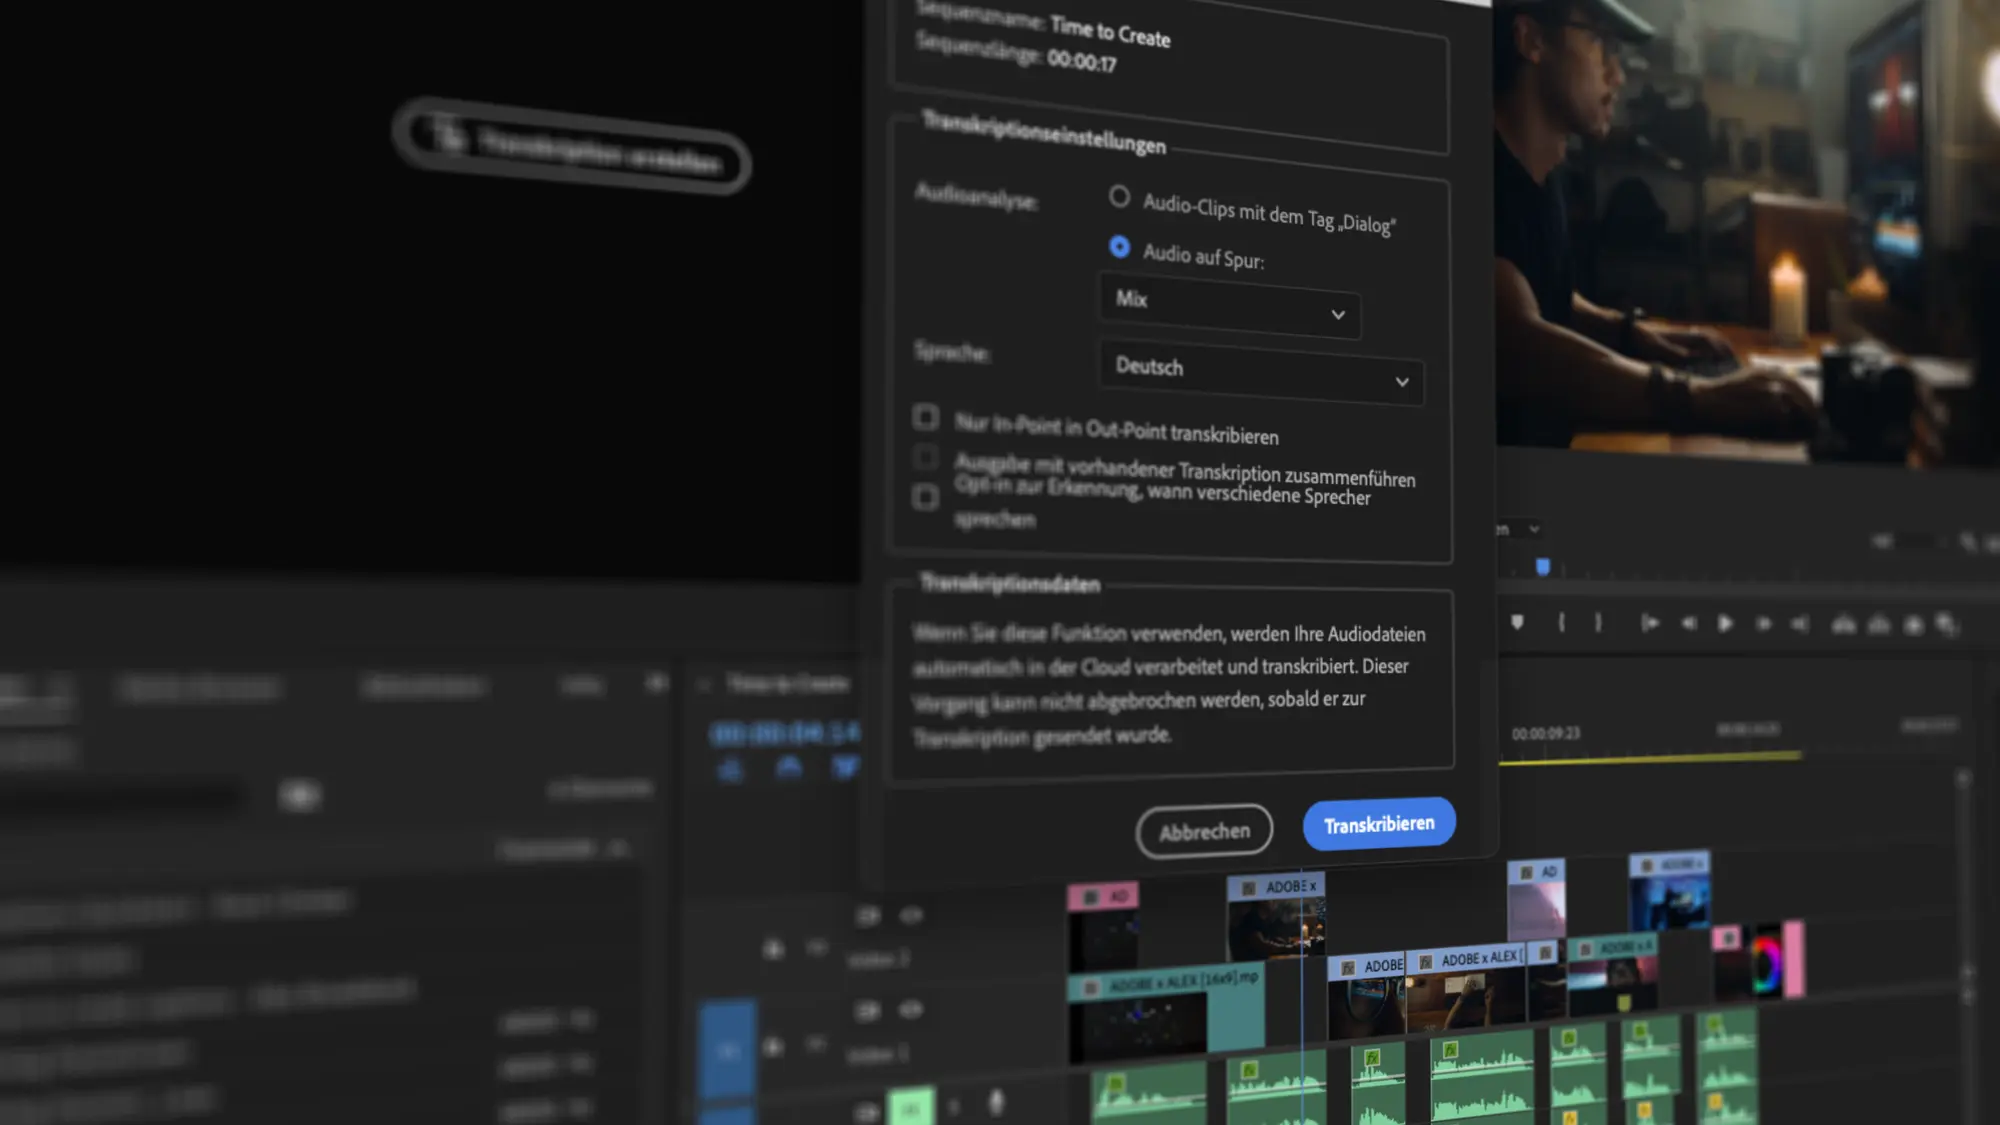Toggle sync lock on video track 1
The width and height of the screenshot is (2000, 1125).
[x=868, y=1010]
